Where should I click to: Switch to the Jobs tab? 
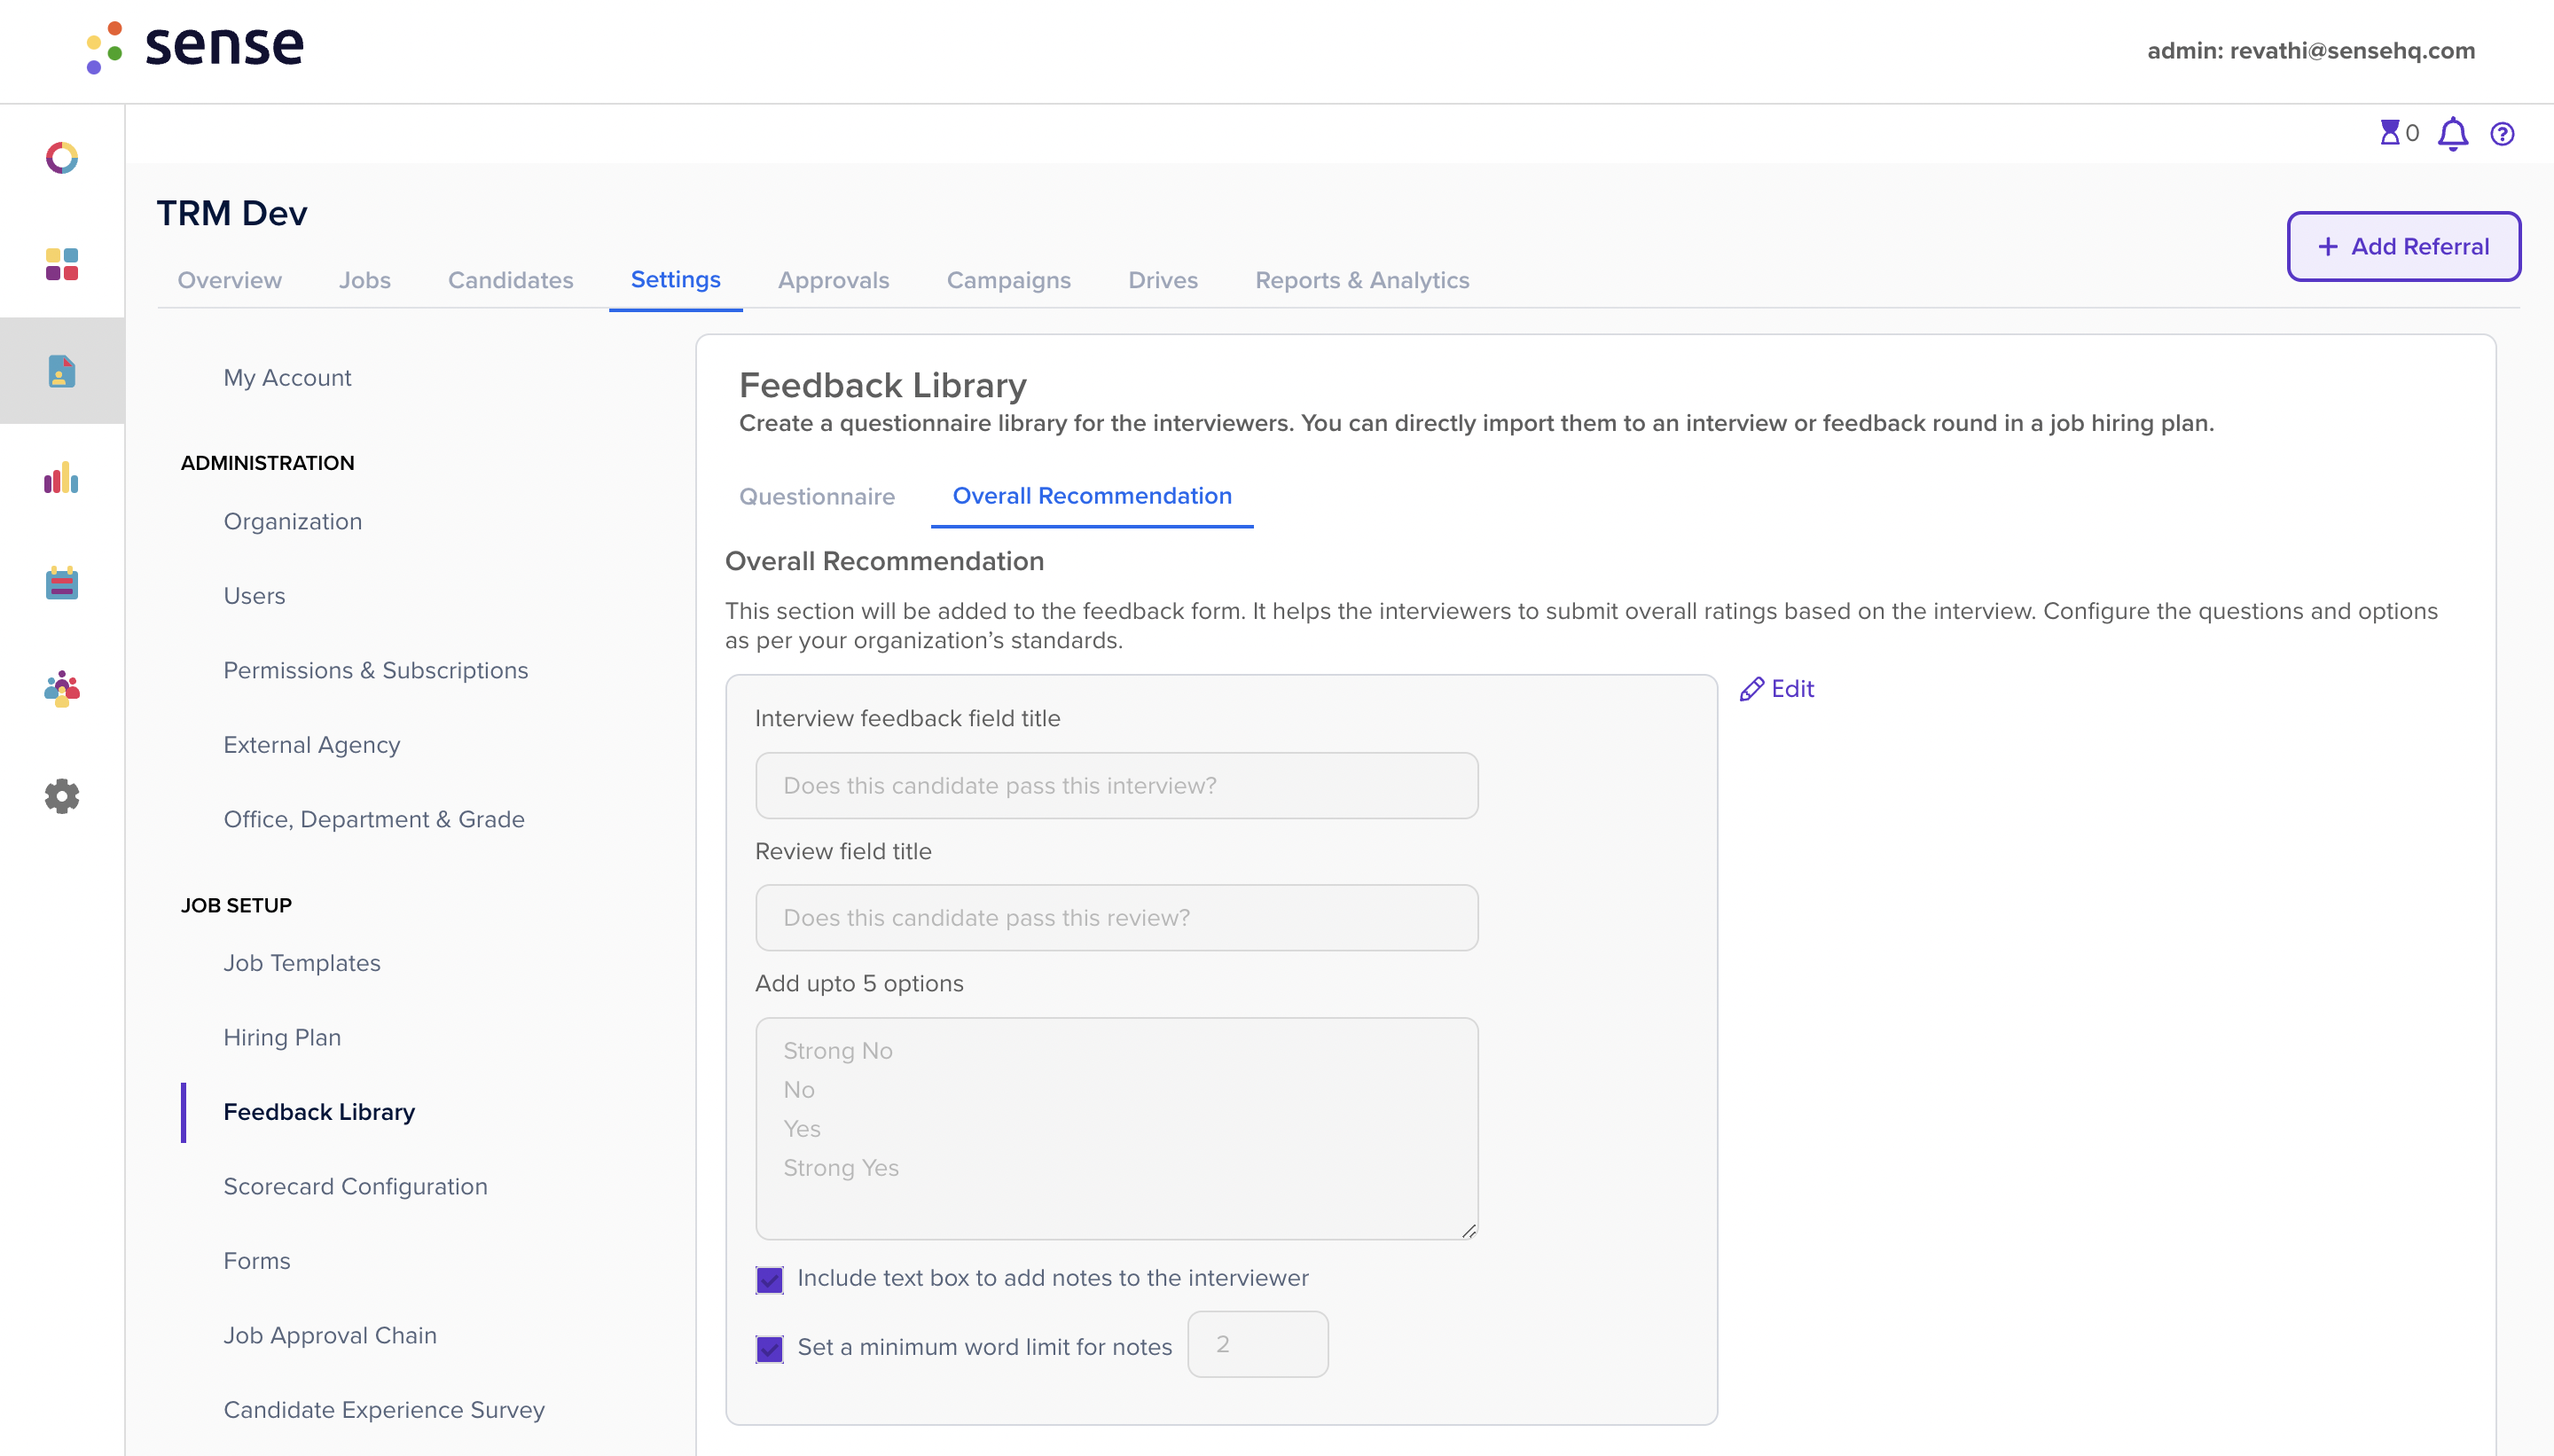pos(364,280)
